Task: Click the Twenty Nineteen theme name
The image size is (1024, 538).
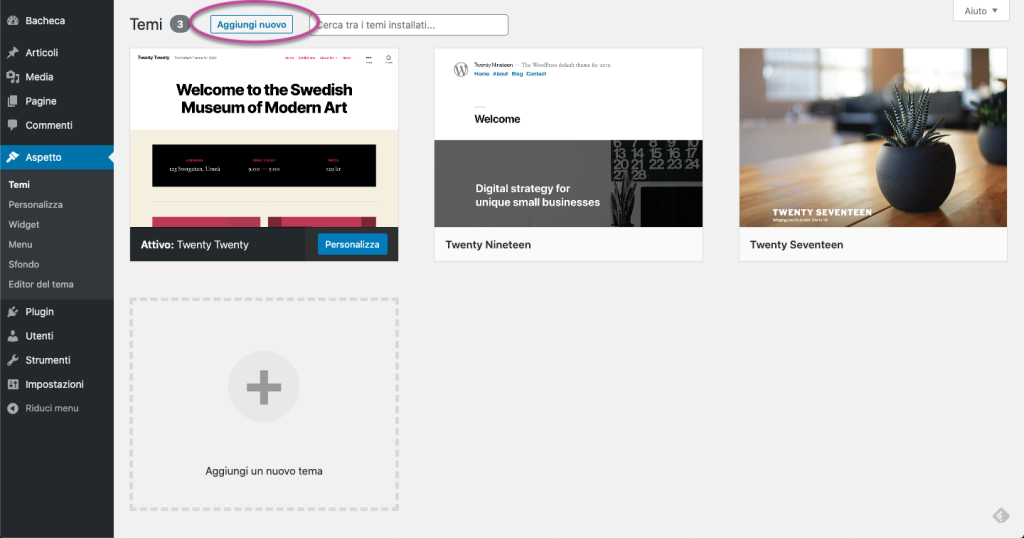Action: [488, 244]
